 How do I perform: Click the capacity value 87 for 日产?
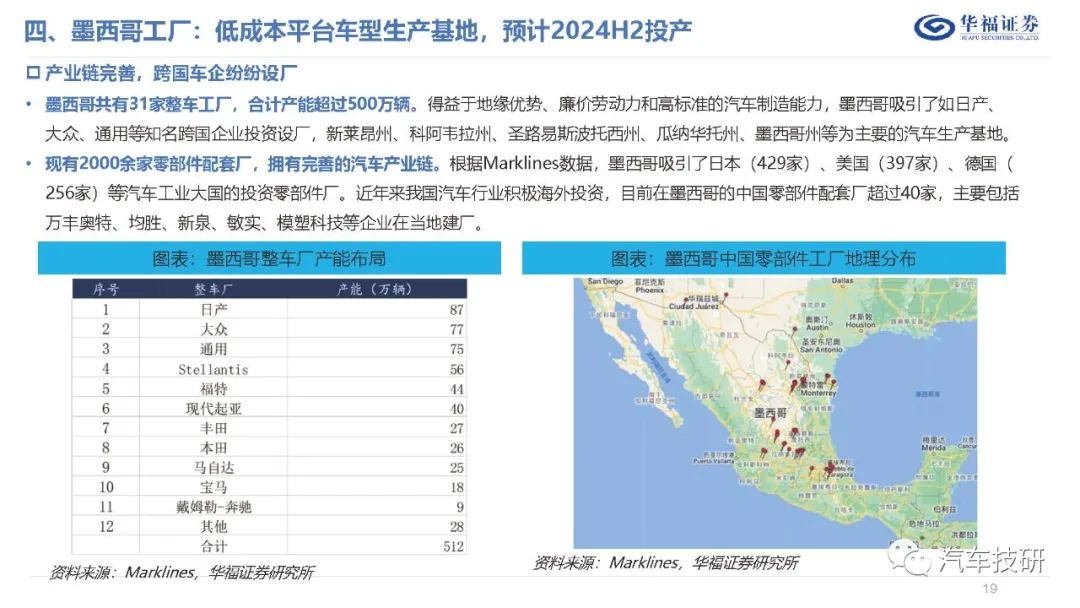(457, 310)
